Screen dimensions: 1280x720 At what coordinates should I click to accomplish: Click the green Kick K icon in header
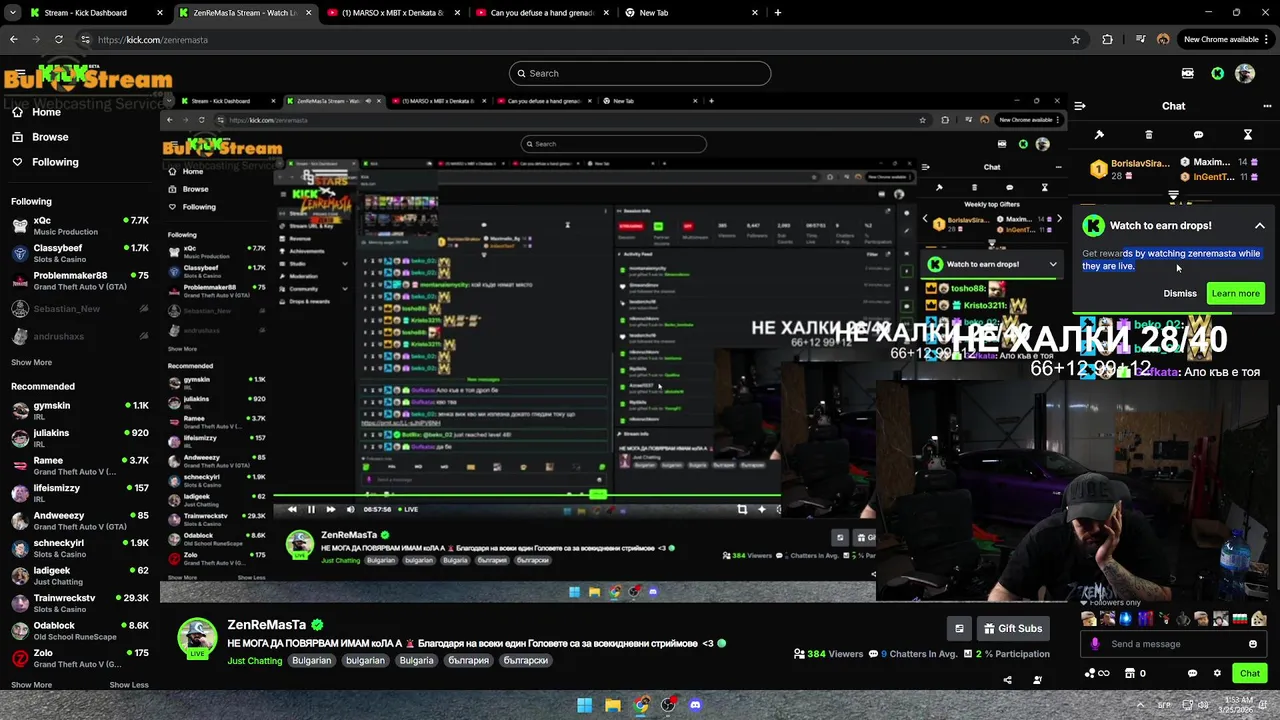click(x=1217, y=73)
